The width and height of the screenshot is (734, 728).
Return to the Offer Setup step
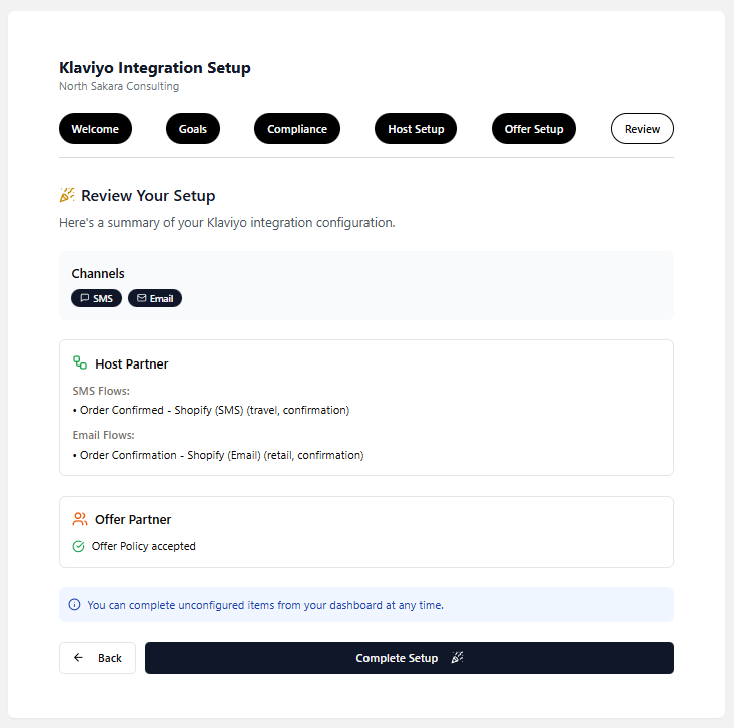point(534,129)
